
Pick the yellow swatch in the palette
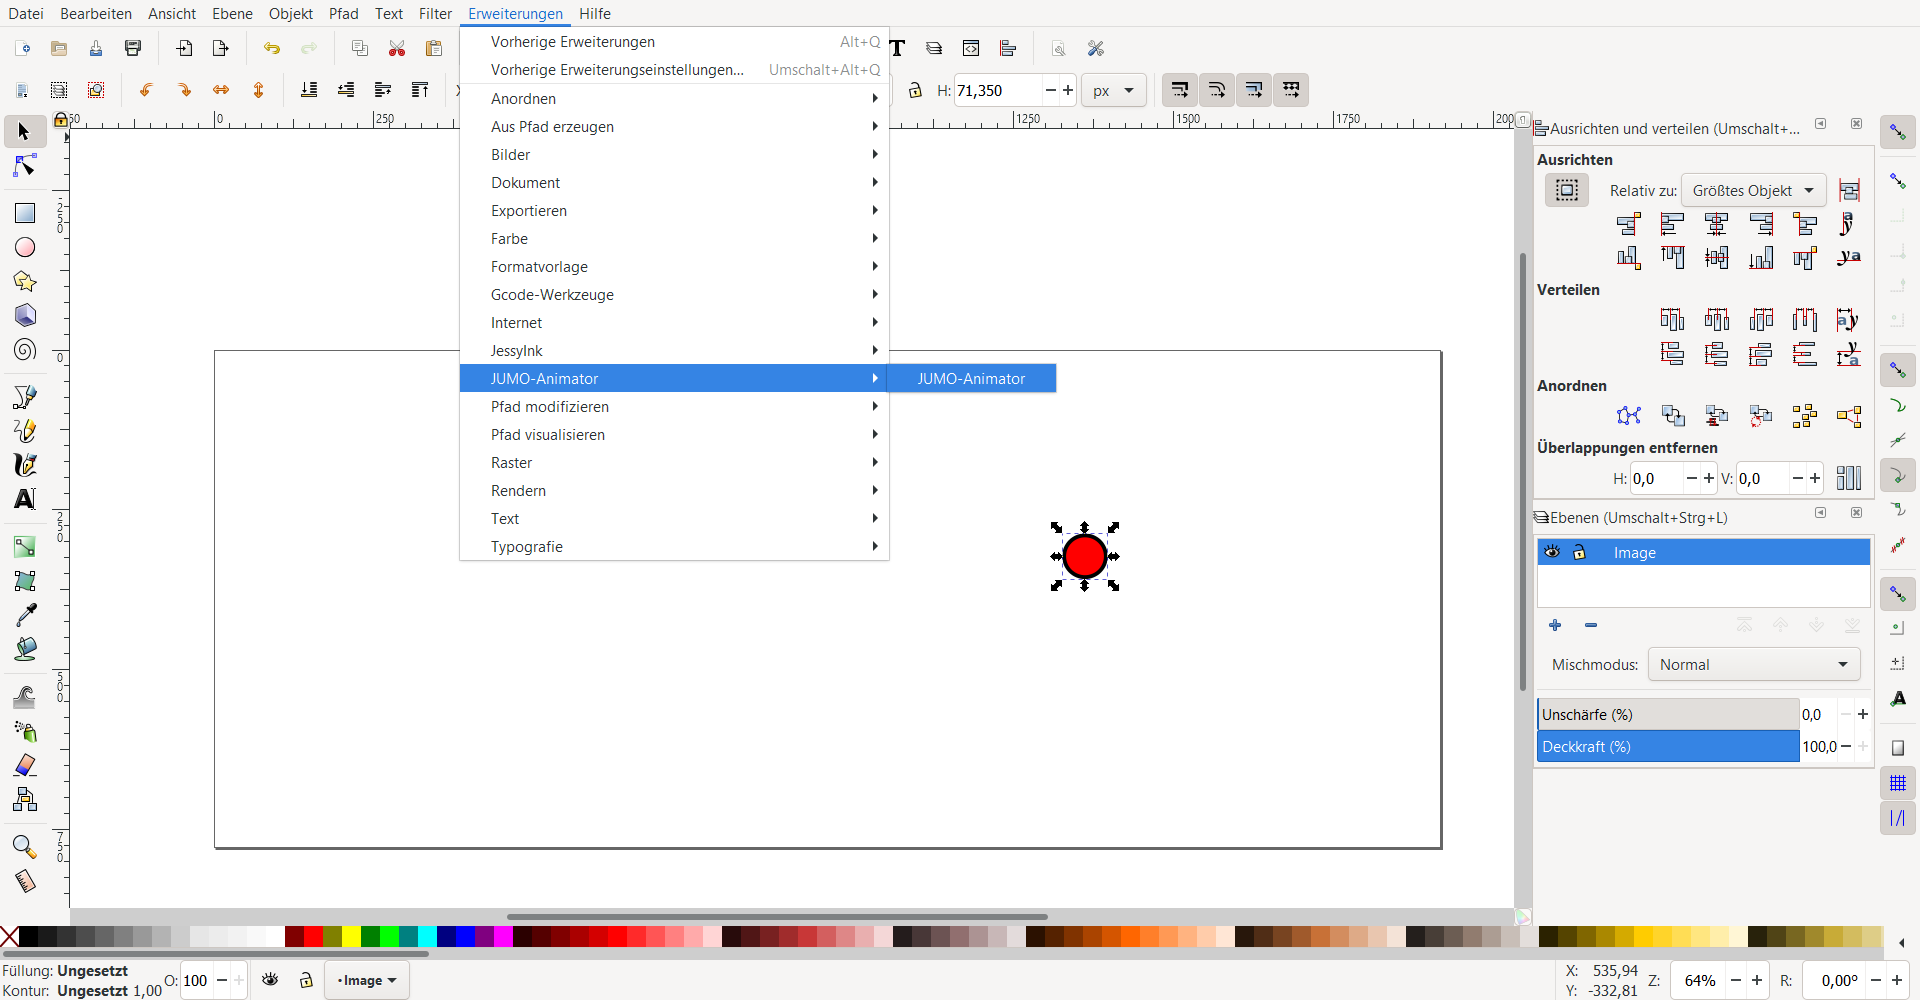351,937
